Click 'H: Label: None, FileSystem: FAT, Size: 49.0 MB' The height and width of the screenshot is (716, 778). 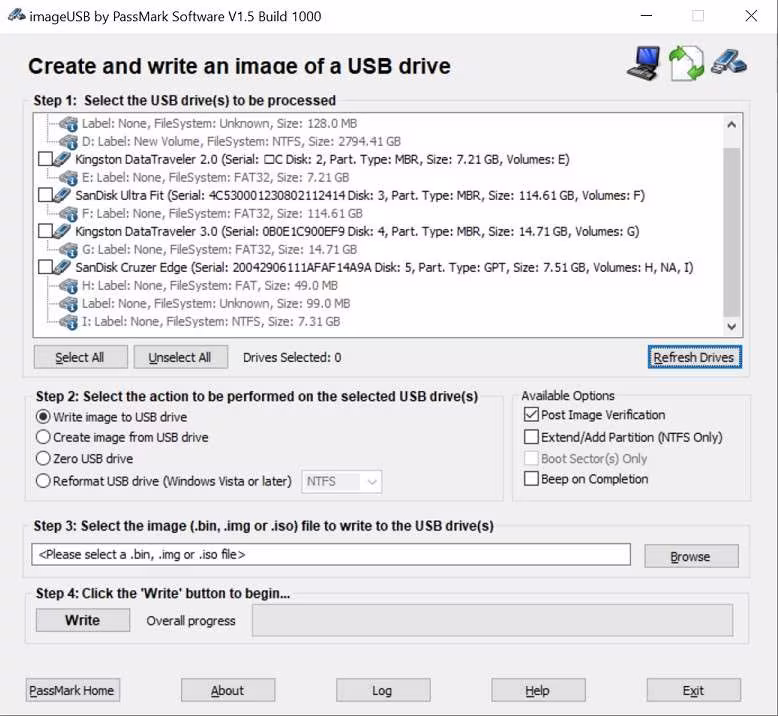click(209, 286)
